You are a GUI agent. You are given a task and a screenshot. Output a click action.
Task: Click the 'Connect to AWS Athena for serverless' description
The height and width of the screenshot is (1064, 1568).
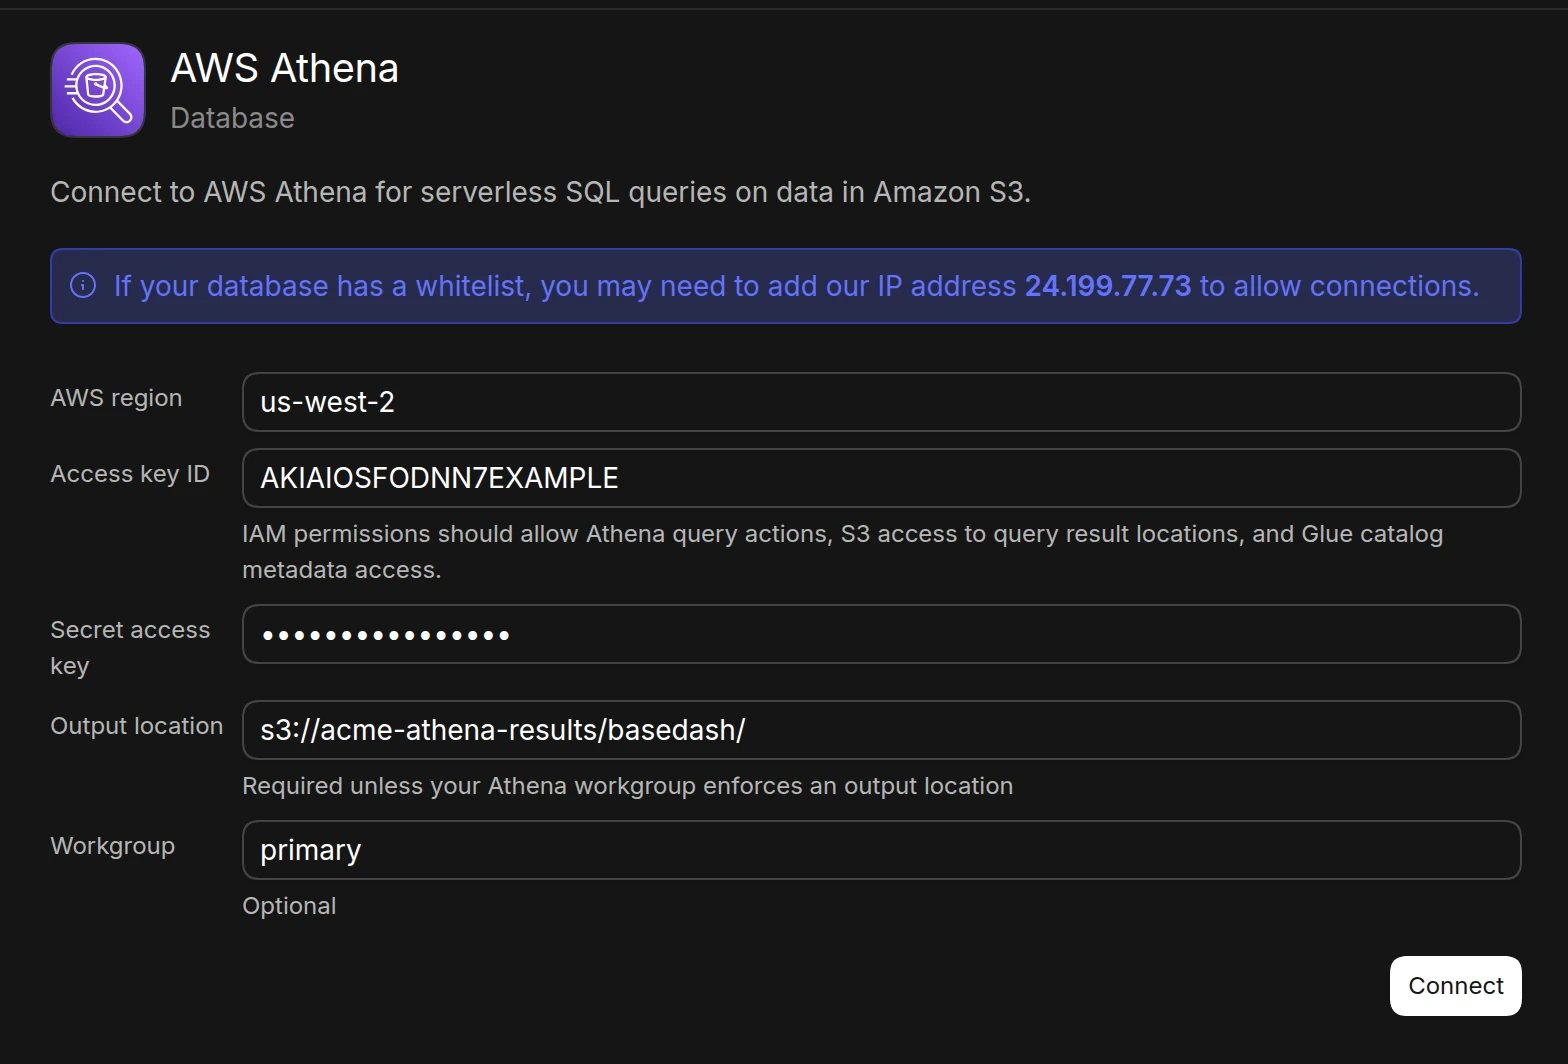540,192
